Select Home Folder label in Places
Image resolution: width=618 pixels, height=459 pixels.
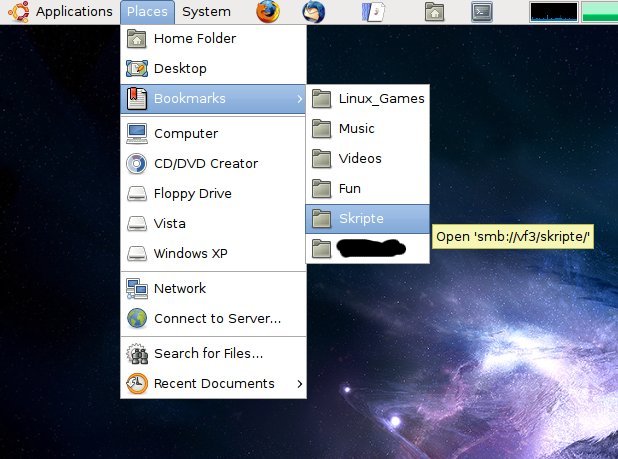195,39
